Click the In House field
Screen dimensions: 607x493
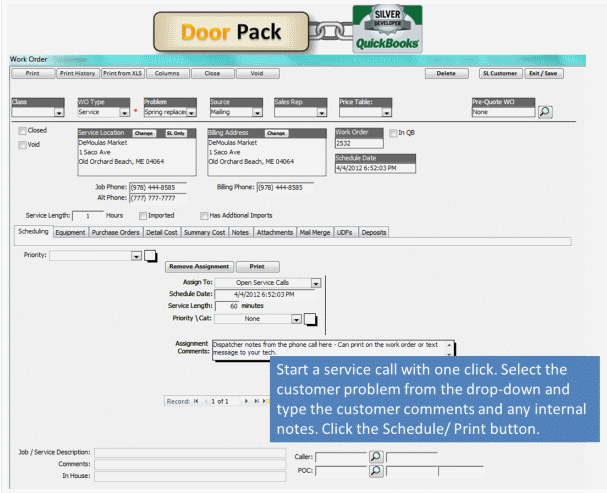(190, 476)
